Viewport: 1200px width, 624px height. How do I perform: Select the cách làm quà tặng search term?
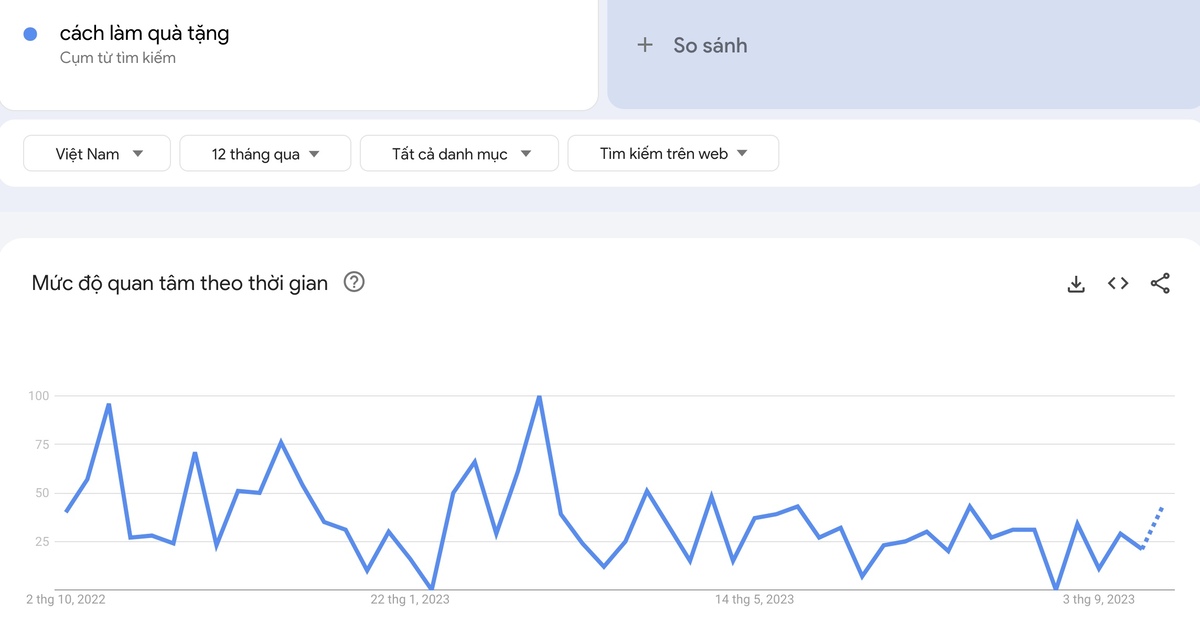pos(144,33)
